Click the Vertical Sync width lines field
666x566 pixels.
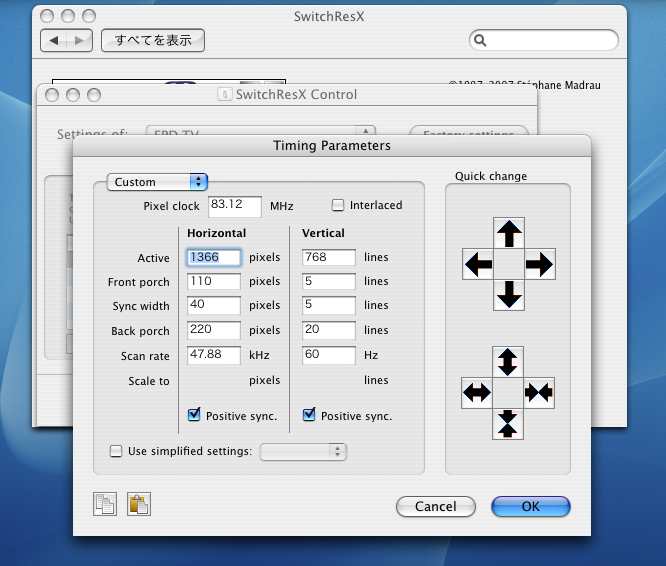tap(329, 306)
